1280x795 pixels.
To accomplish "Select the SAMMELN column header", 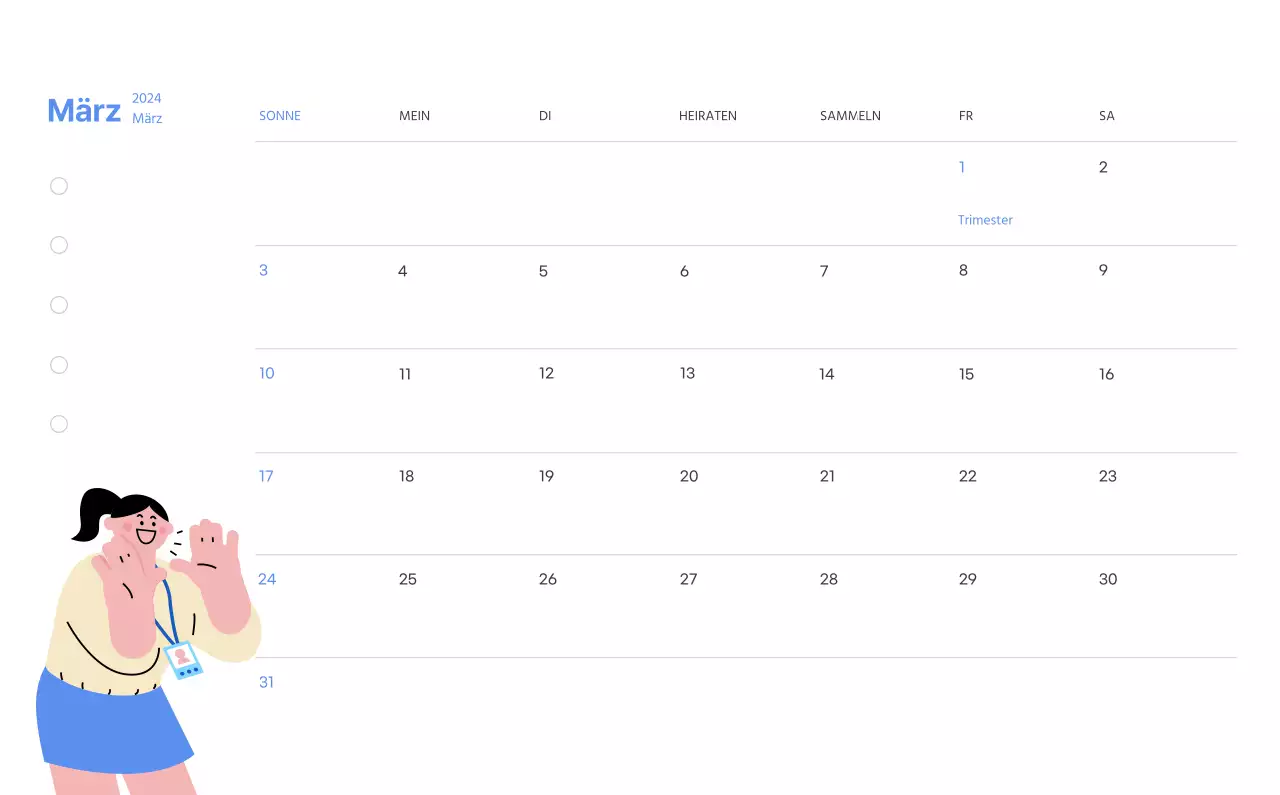I will [x=850, y=115].
